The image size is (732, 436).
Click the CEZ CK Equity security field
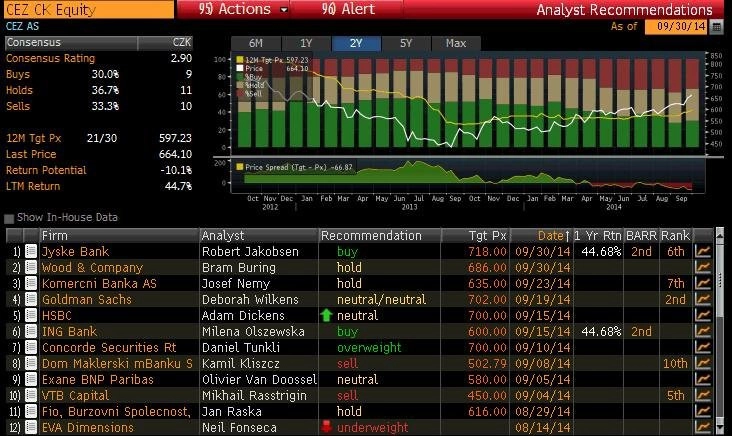pos(89,9)
